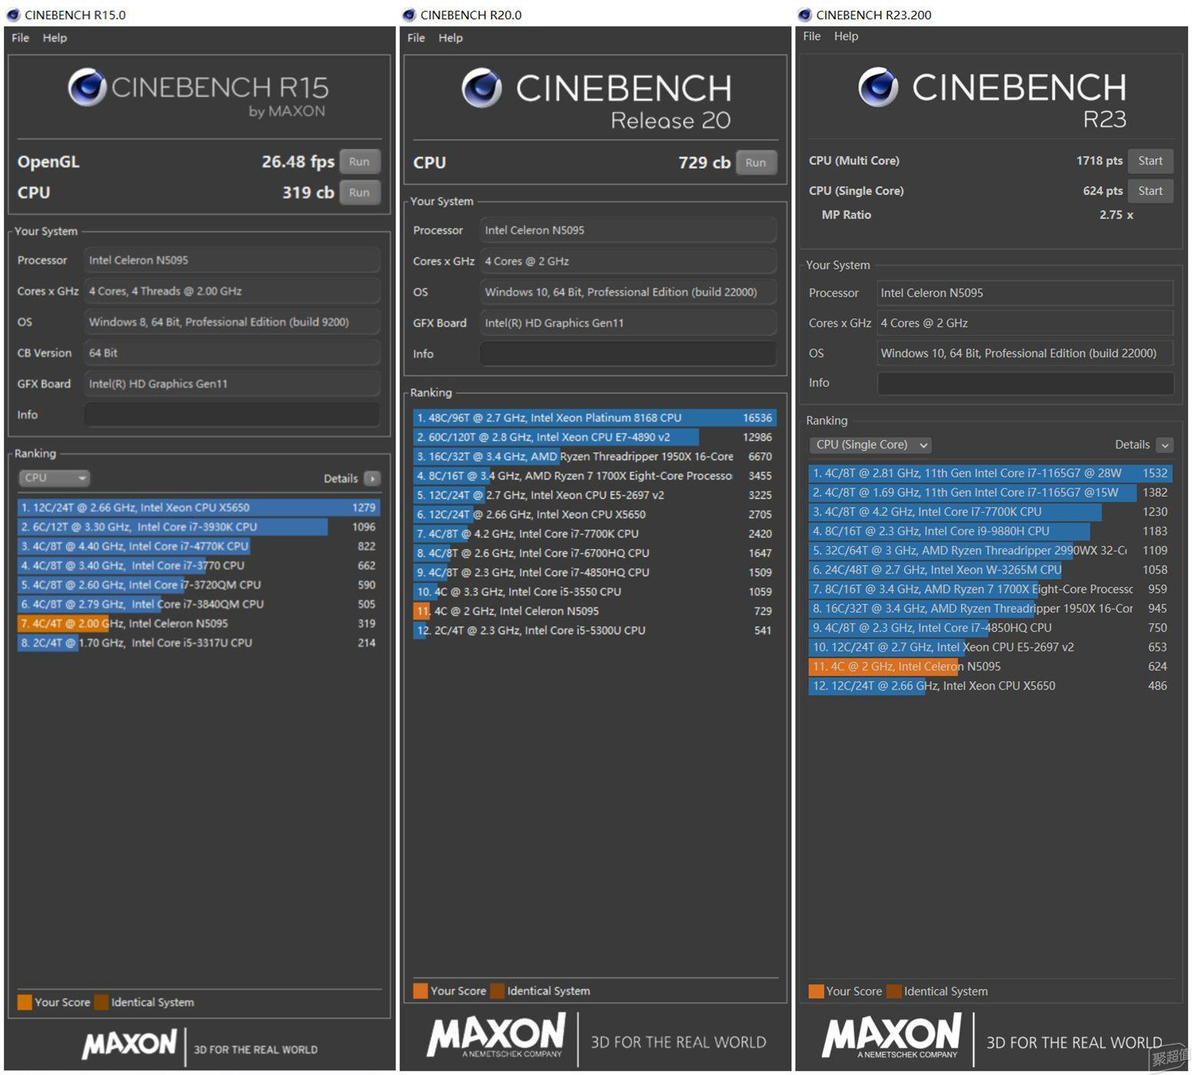Screen dimensions: 1192x1075
Task: Start the CPU (Multi Core) test in R23
Action: pos(1150,160)
